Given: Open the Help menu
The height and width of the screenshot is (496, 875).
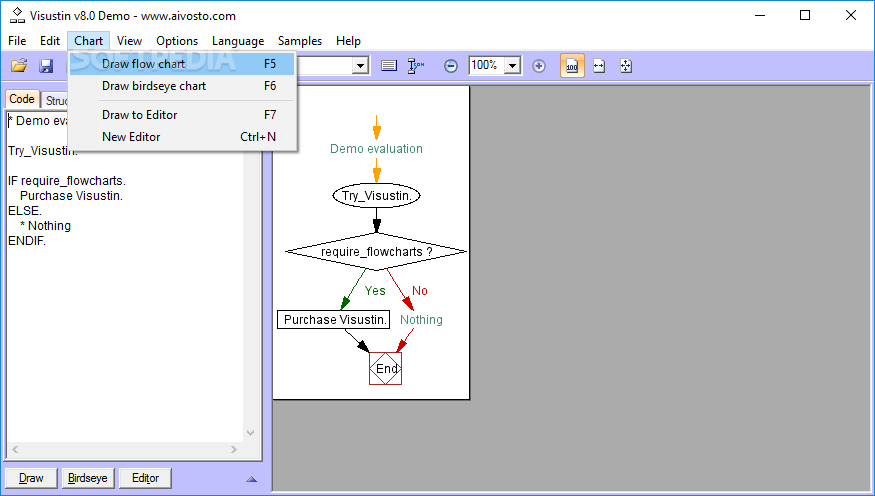Looking at the screenshot, I should [348, 41].
